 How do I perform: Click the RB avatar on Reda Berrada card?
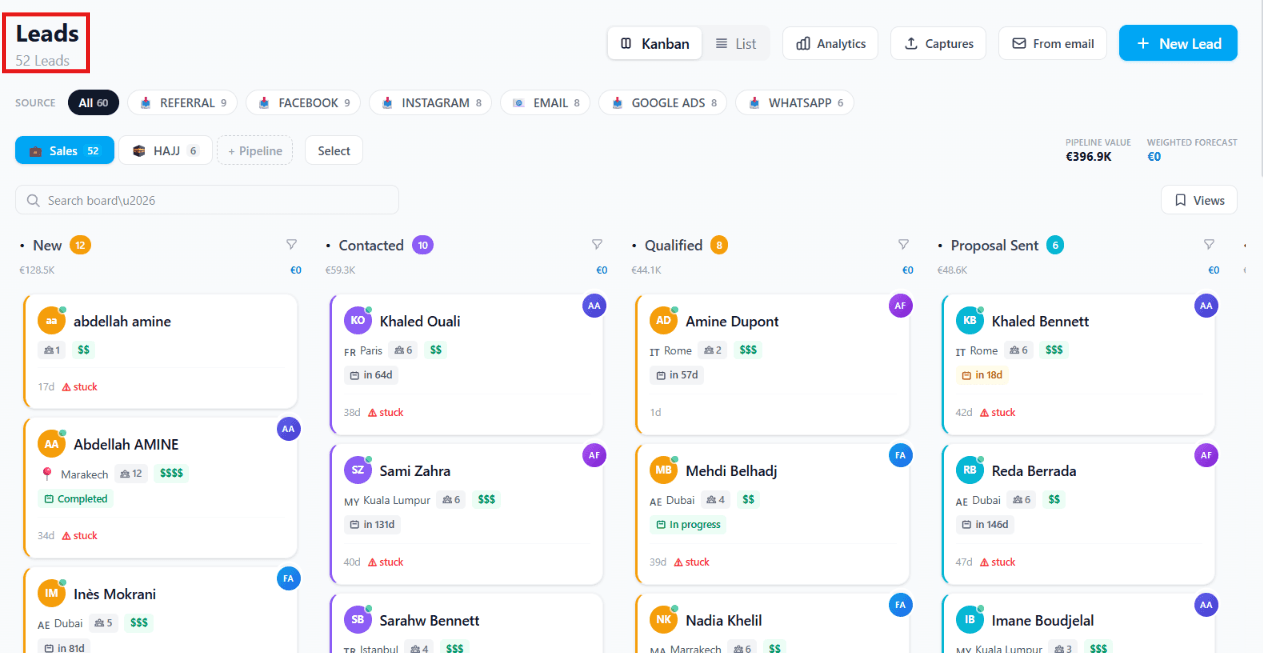click(x=970, y=471)
